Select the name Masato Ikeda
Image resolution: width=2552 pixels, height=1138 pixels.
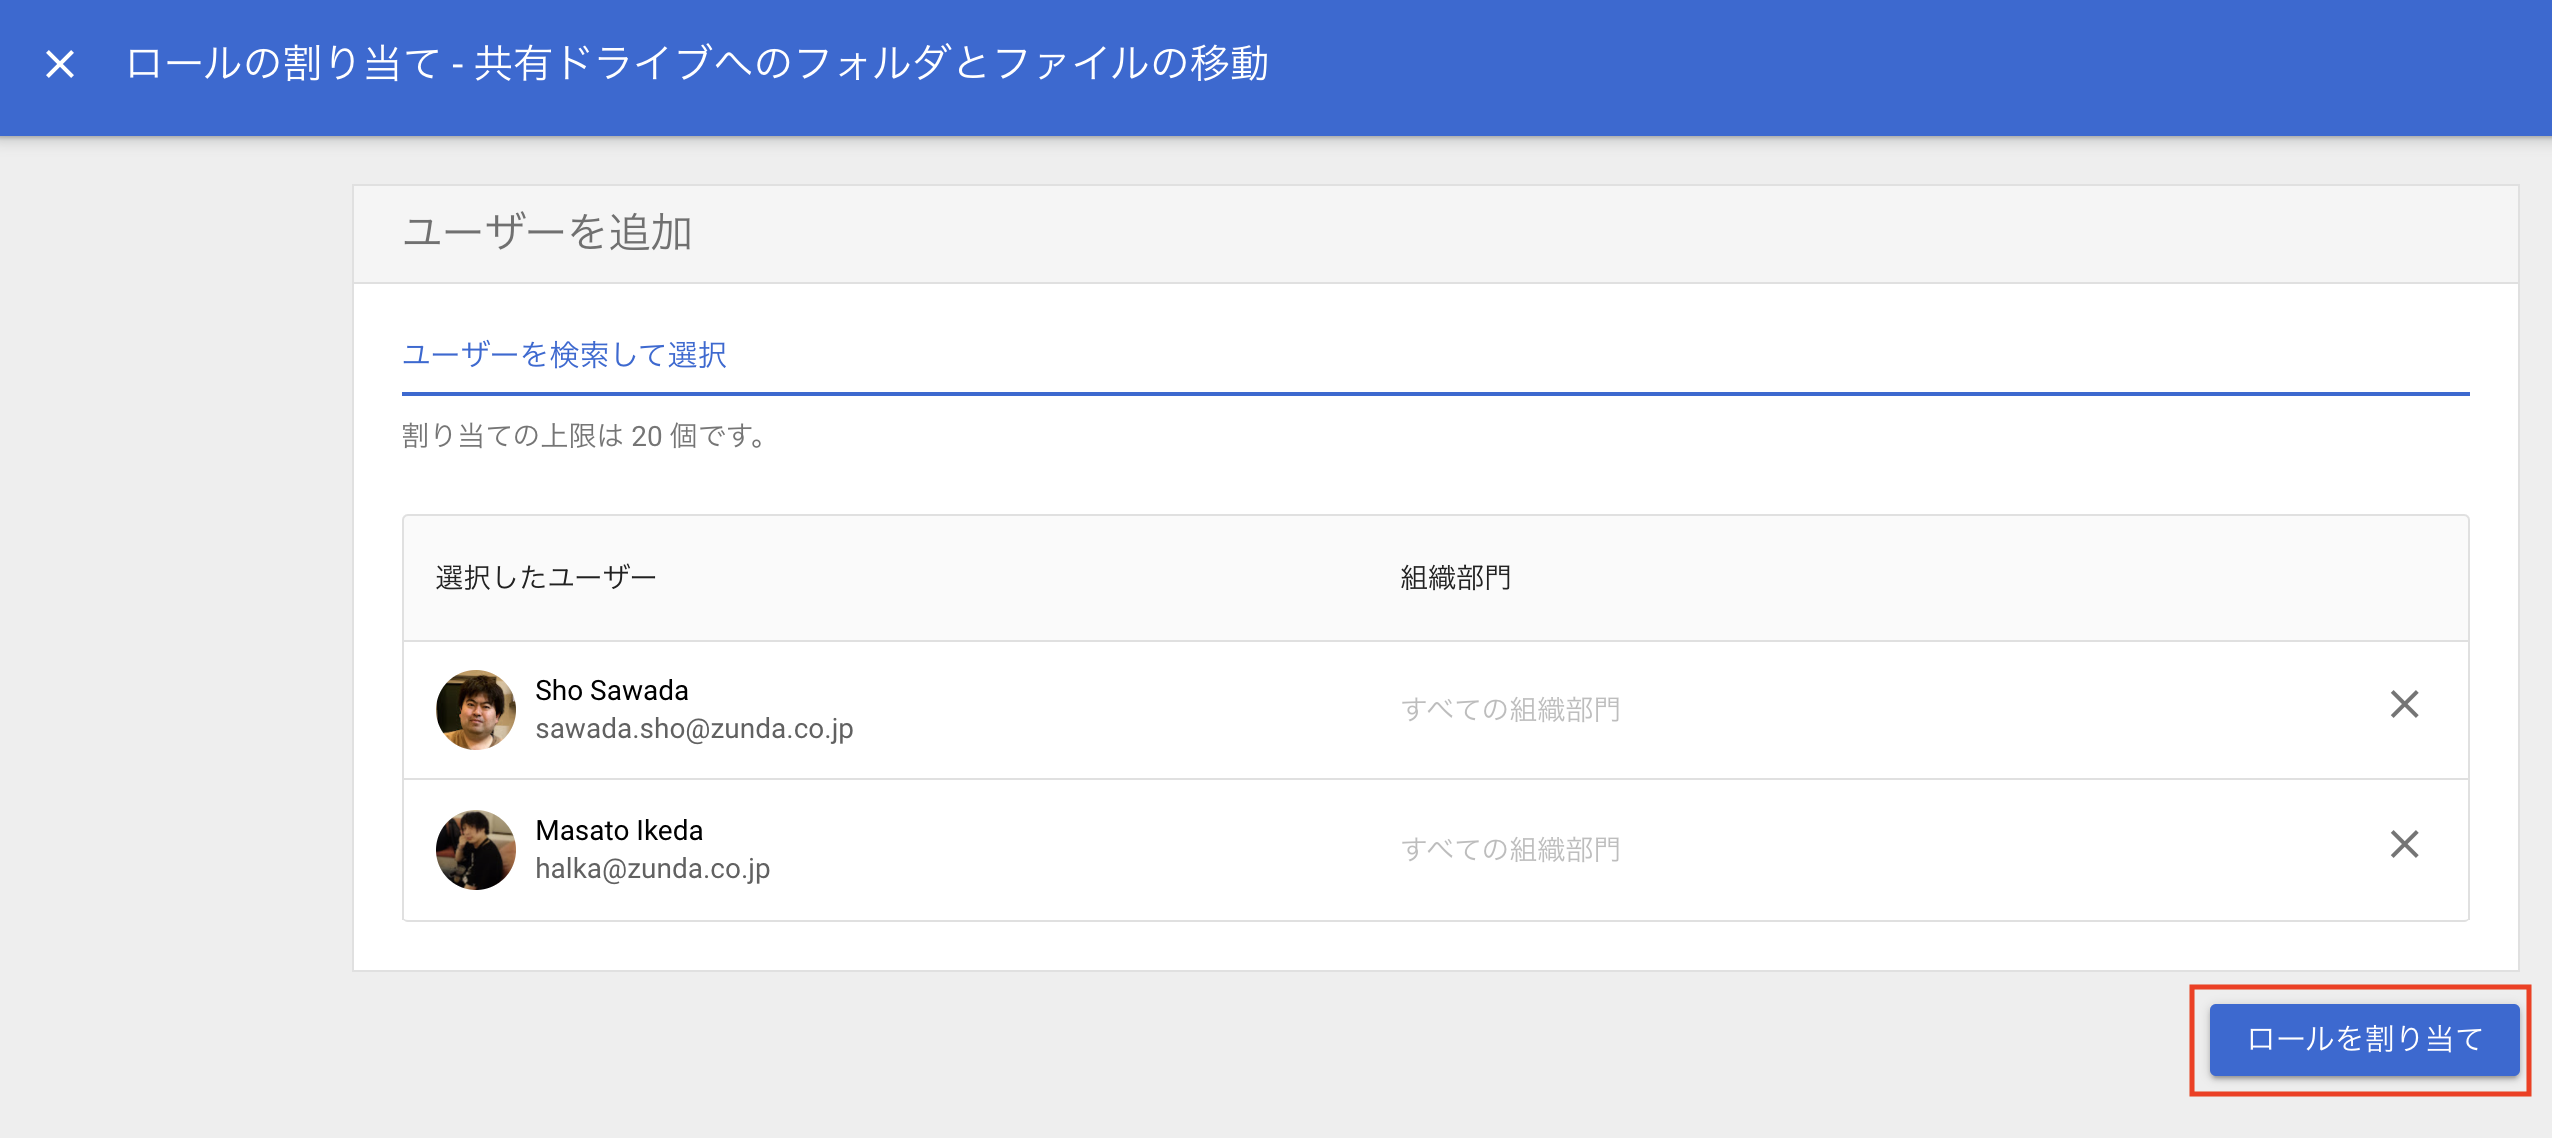click(619, 831)
